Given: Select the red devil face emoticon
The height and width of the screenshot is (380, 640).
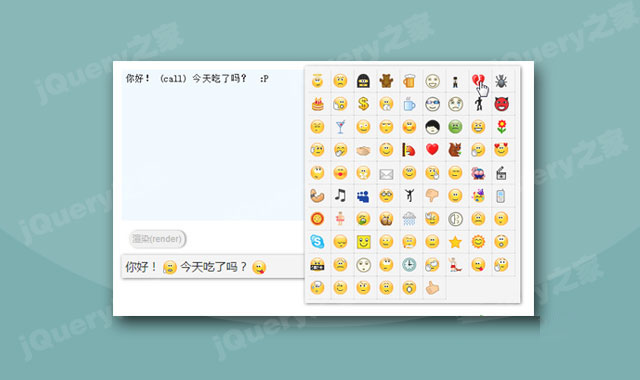Looking at the screenshot, I should (x=501, y=104).
